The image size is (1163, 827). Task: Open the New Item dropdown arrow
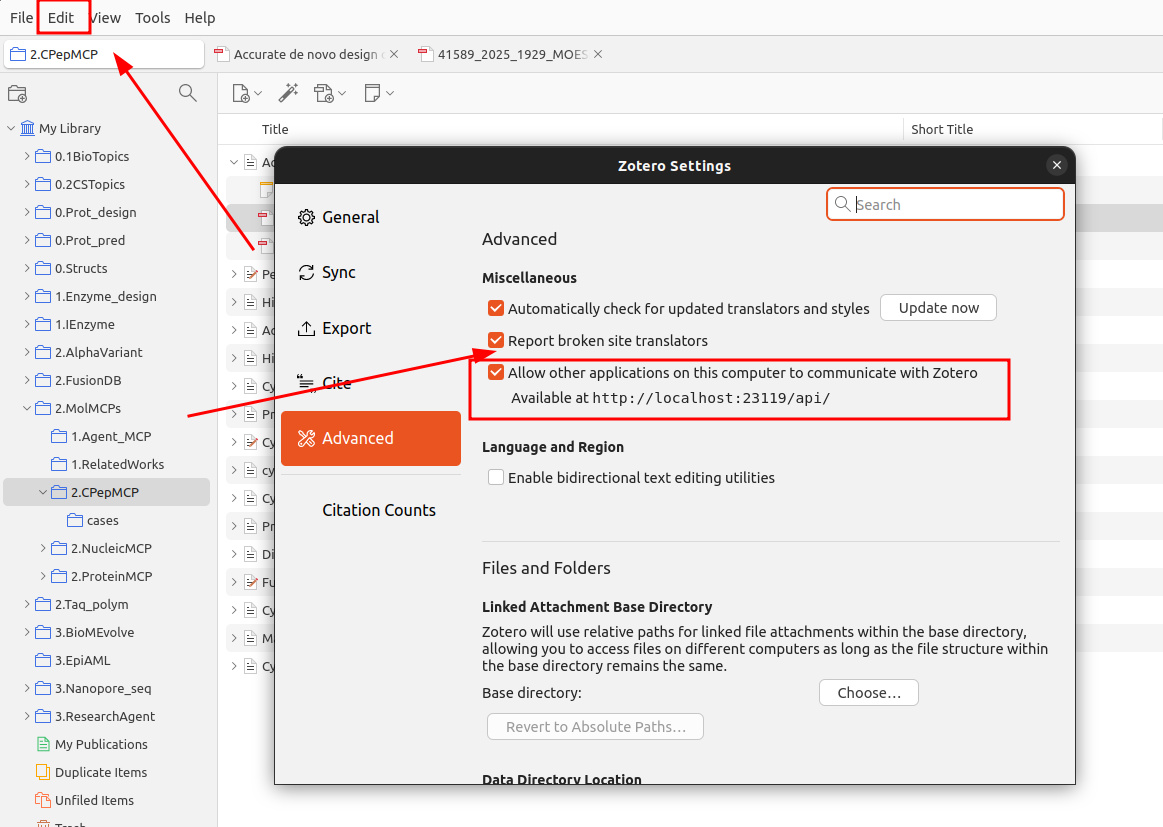258,93
